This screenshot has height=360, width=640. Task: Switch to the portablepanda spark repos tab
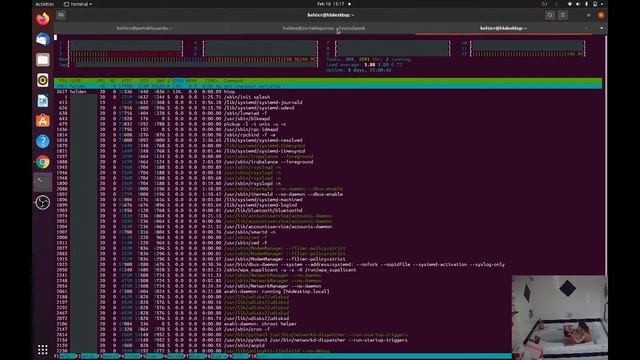click(x=324, y=28)
